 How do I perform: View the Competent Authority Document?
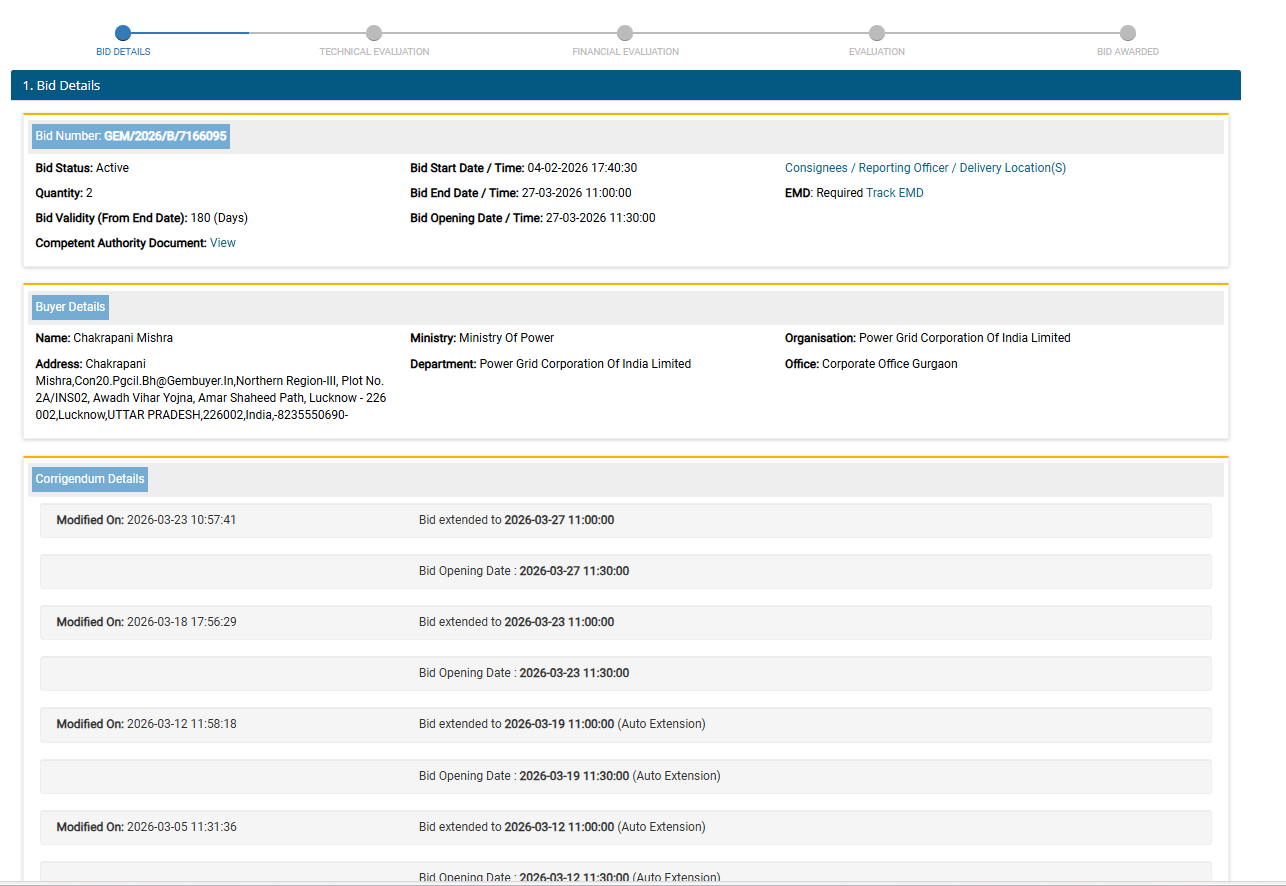pos(223,243)
